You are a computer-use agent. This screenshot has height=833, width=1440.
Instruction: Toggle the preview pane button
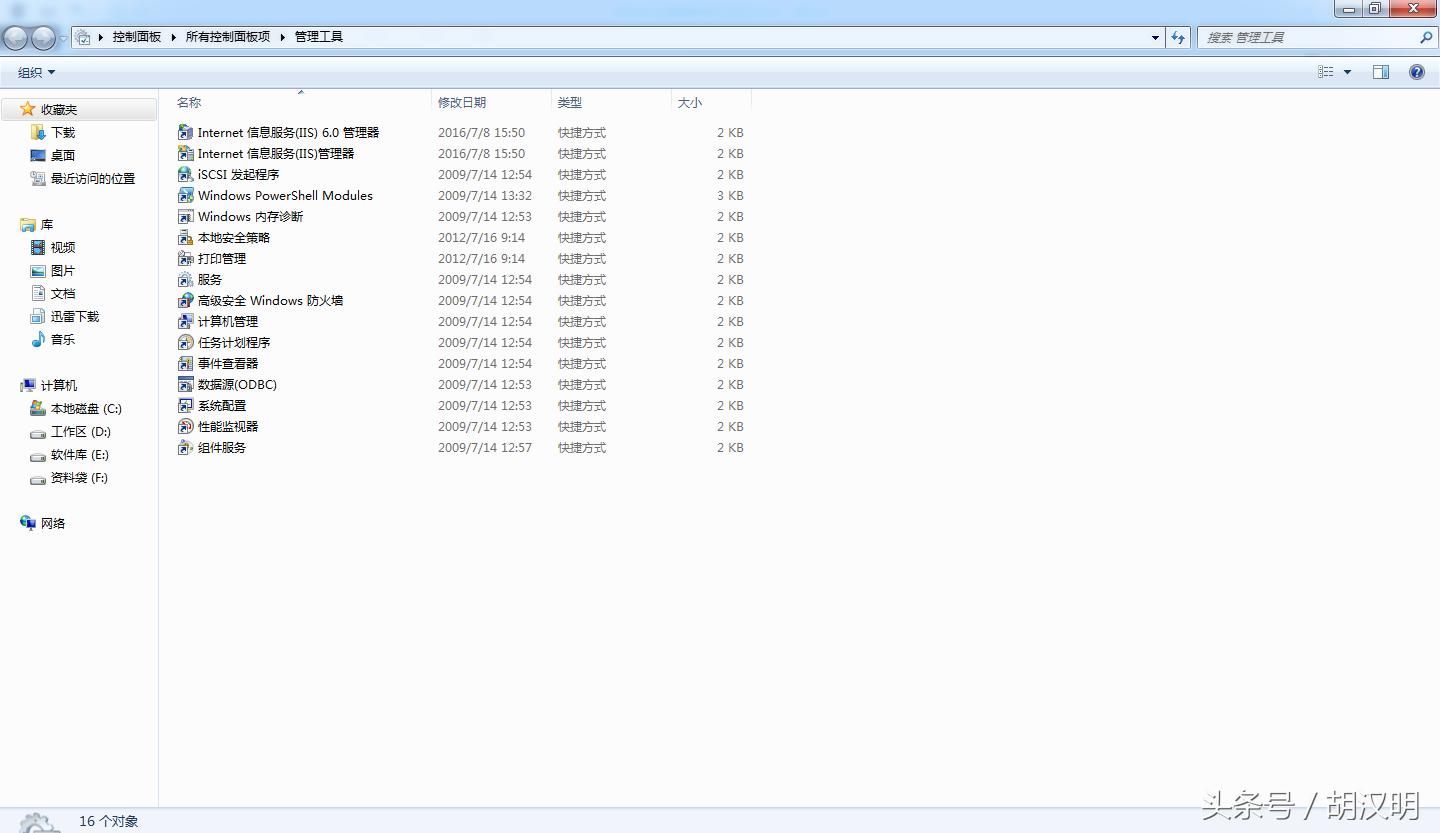tap(1381, 72)
